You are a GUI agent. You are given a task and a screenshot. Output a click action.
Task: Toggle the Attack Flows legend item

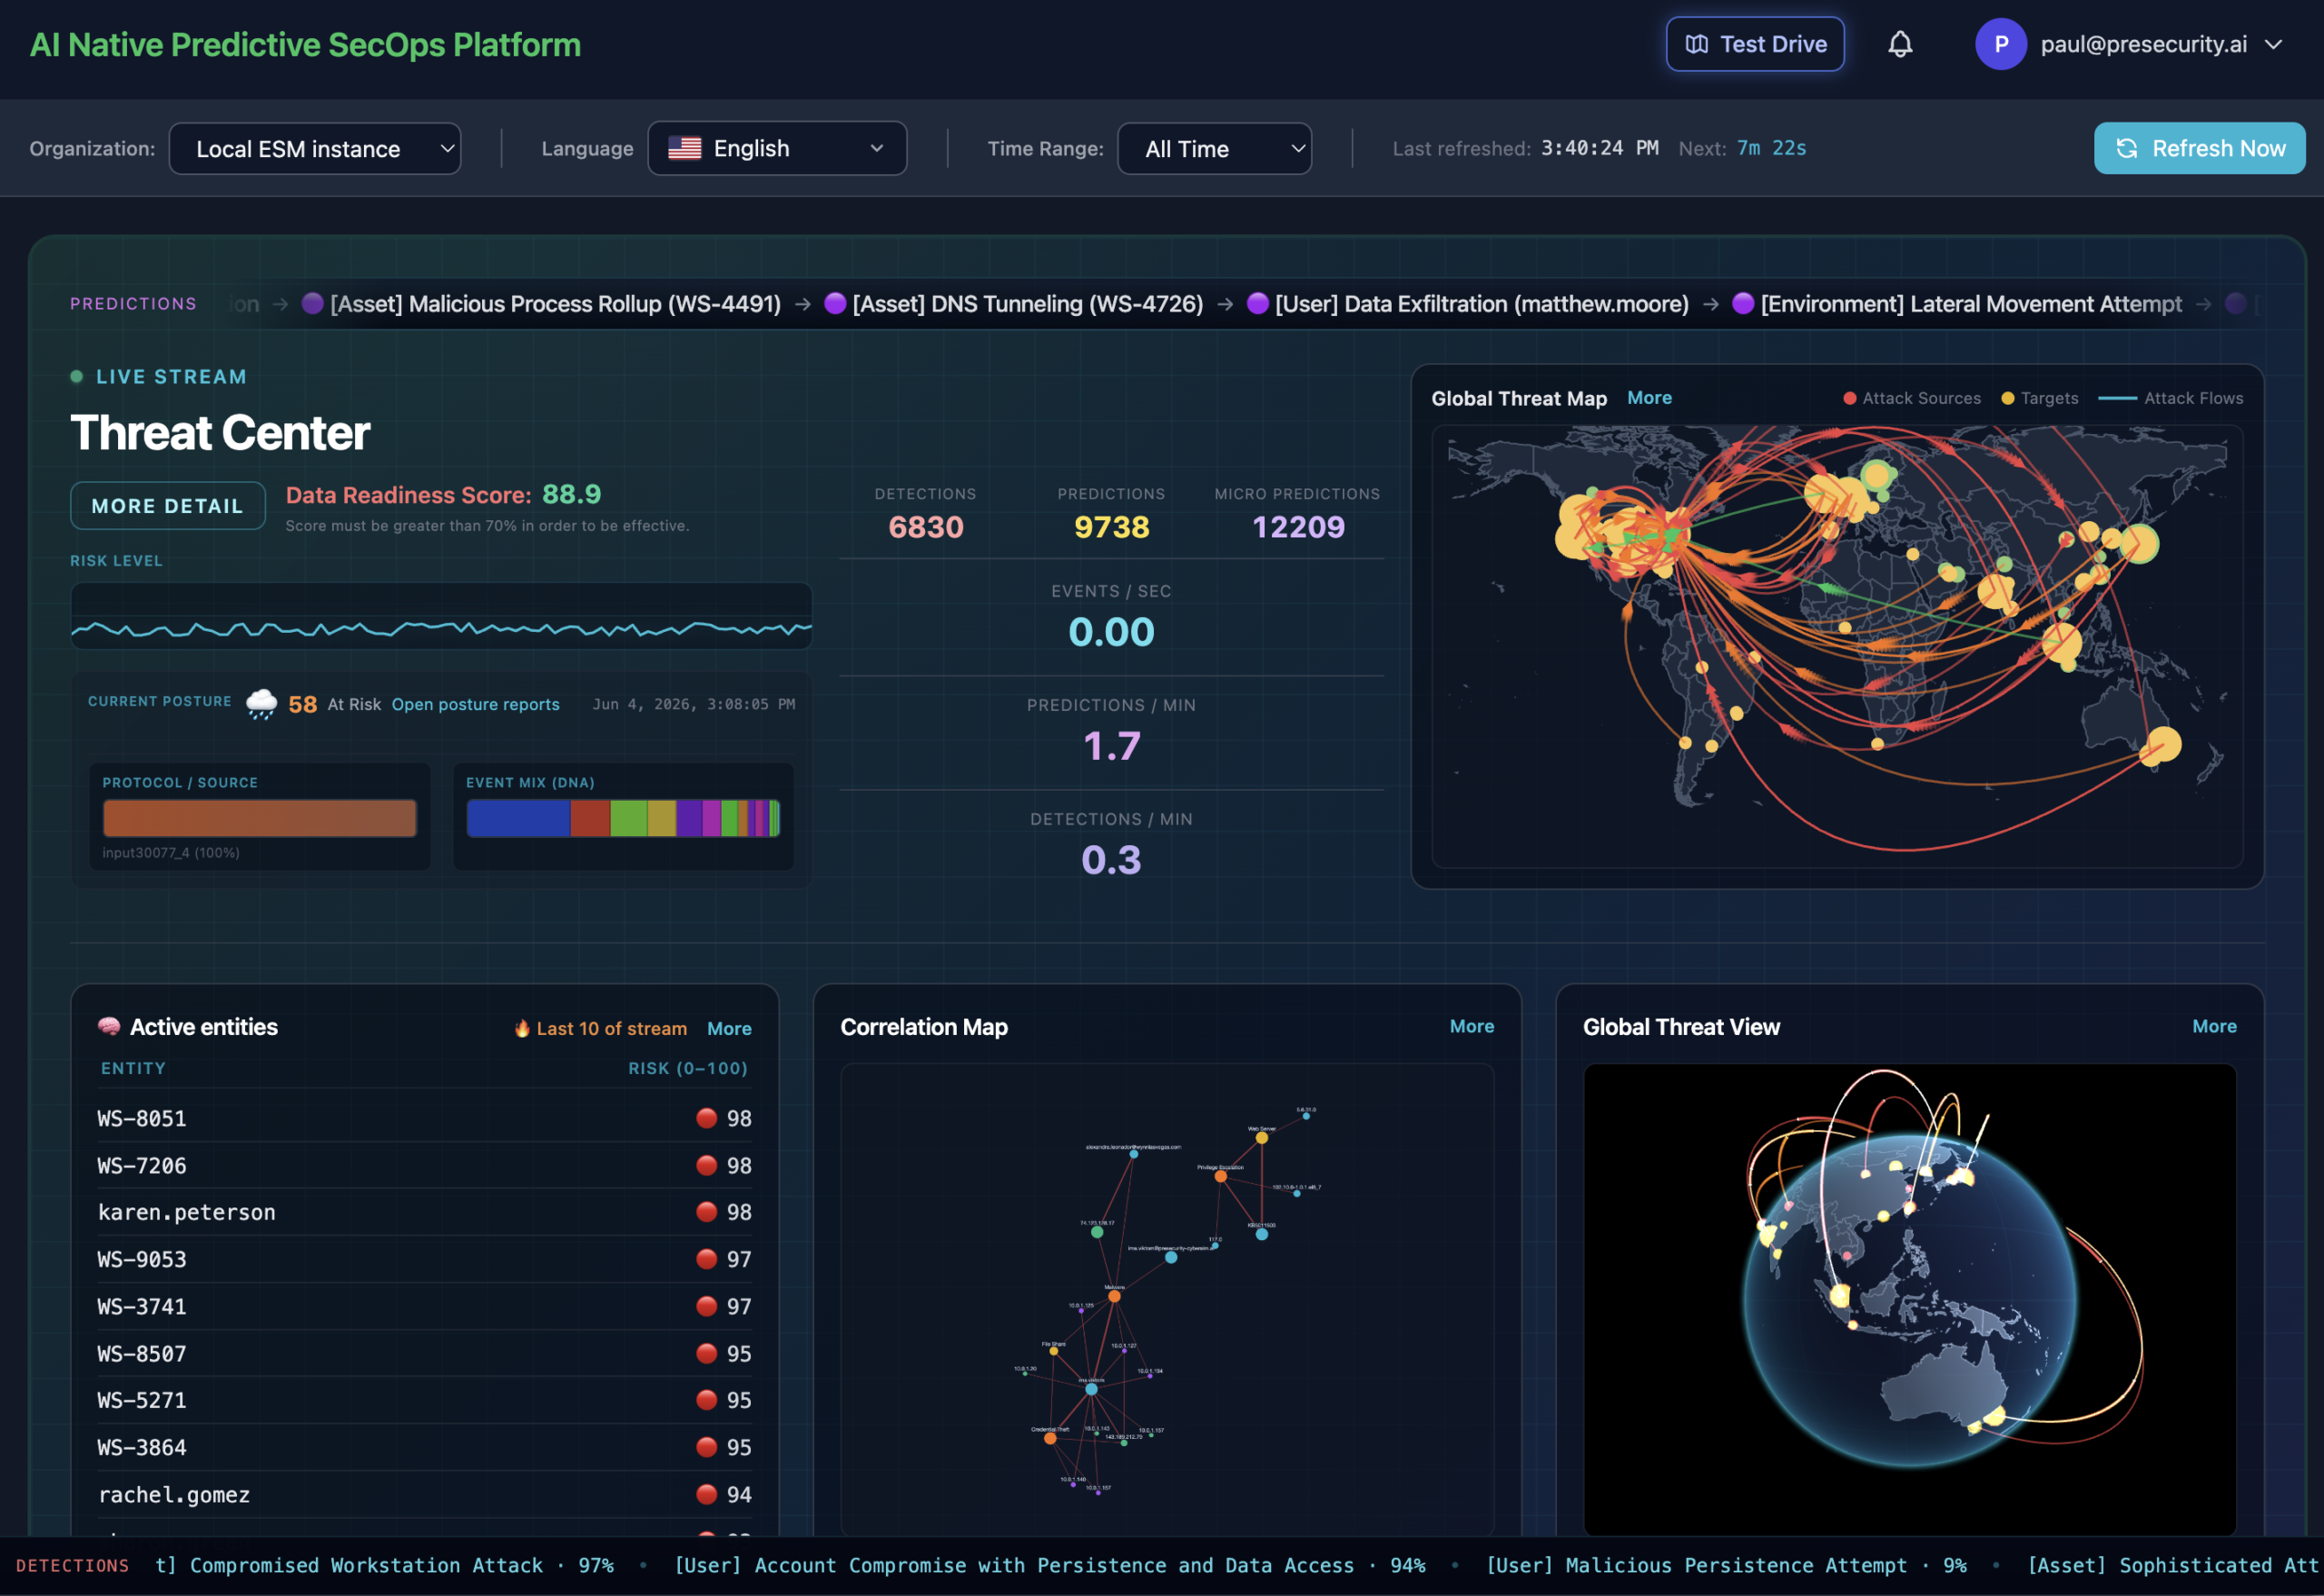coord(2170,398)
